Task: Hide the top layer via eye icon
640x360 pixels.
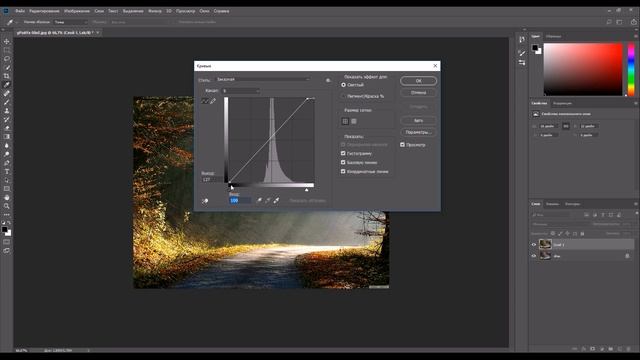Action: pyautogui.click(x=533, y=244)
